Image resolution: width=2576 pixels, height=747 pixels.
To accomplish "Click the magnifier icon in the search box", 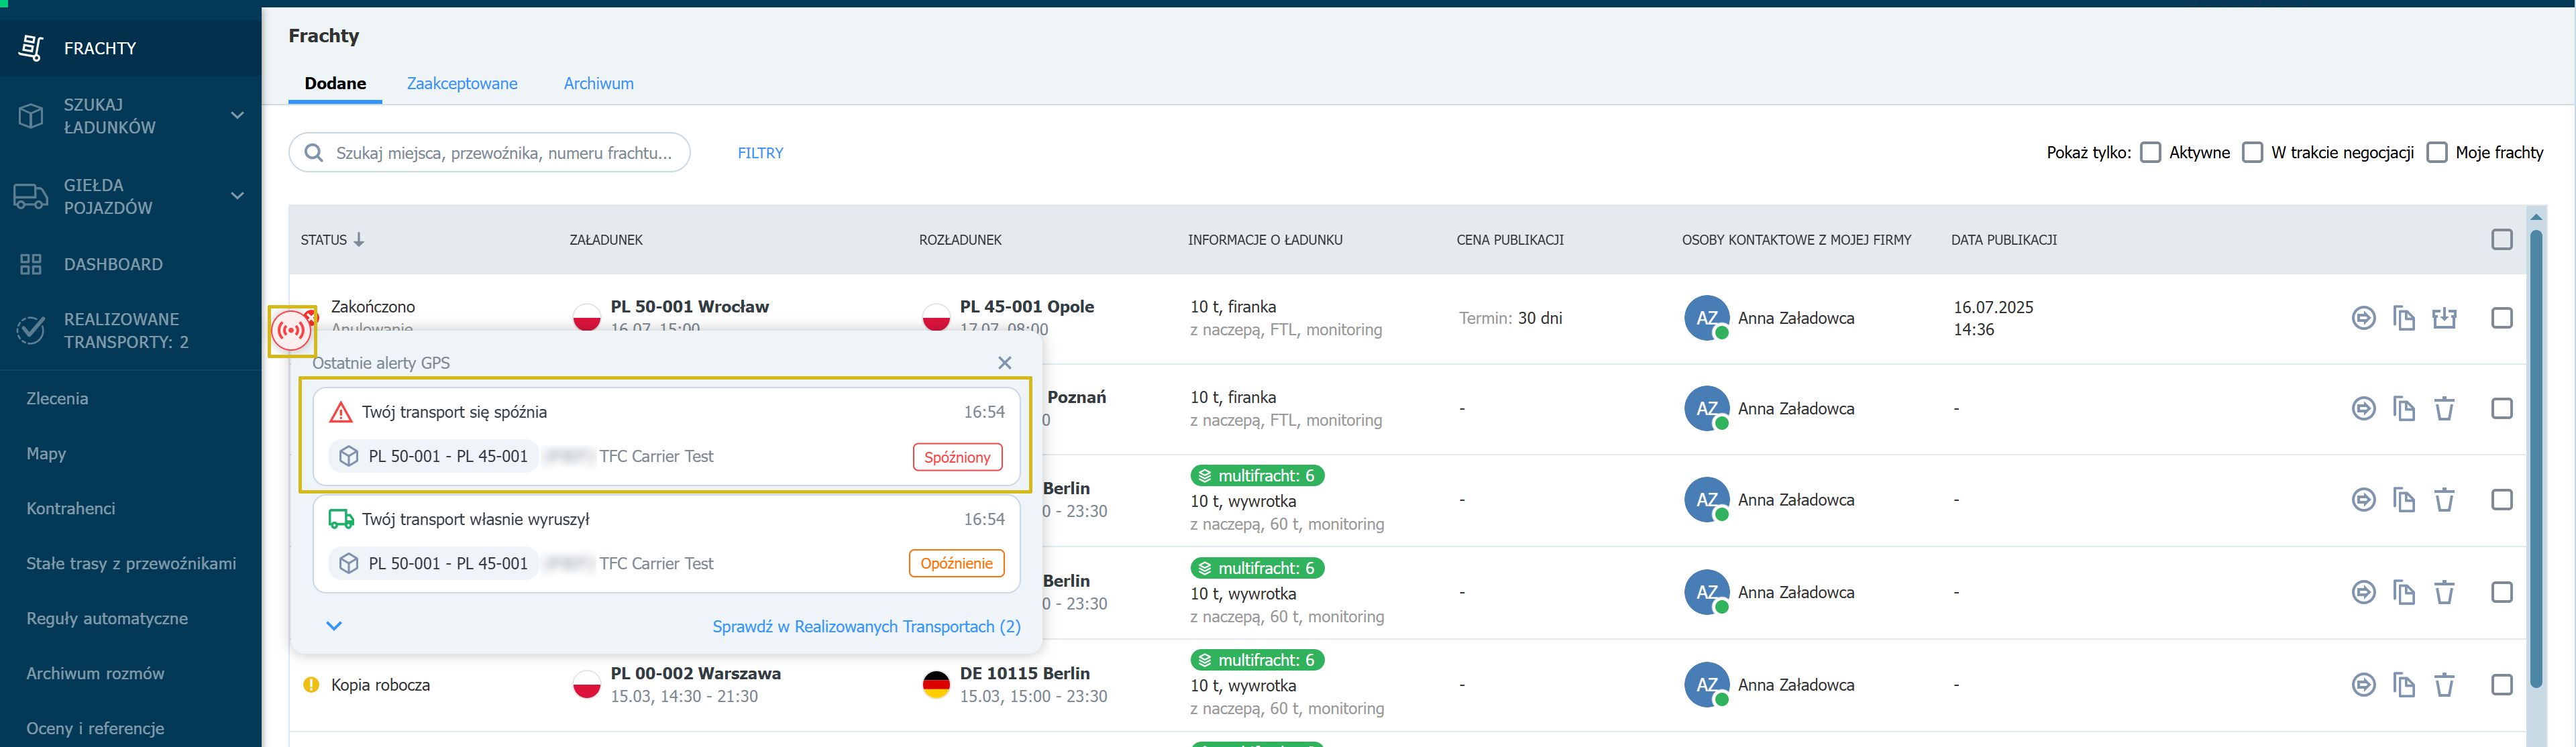I will [x=313, y=153].
